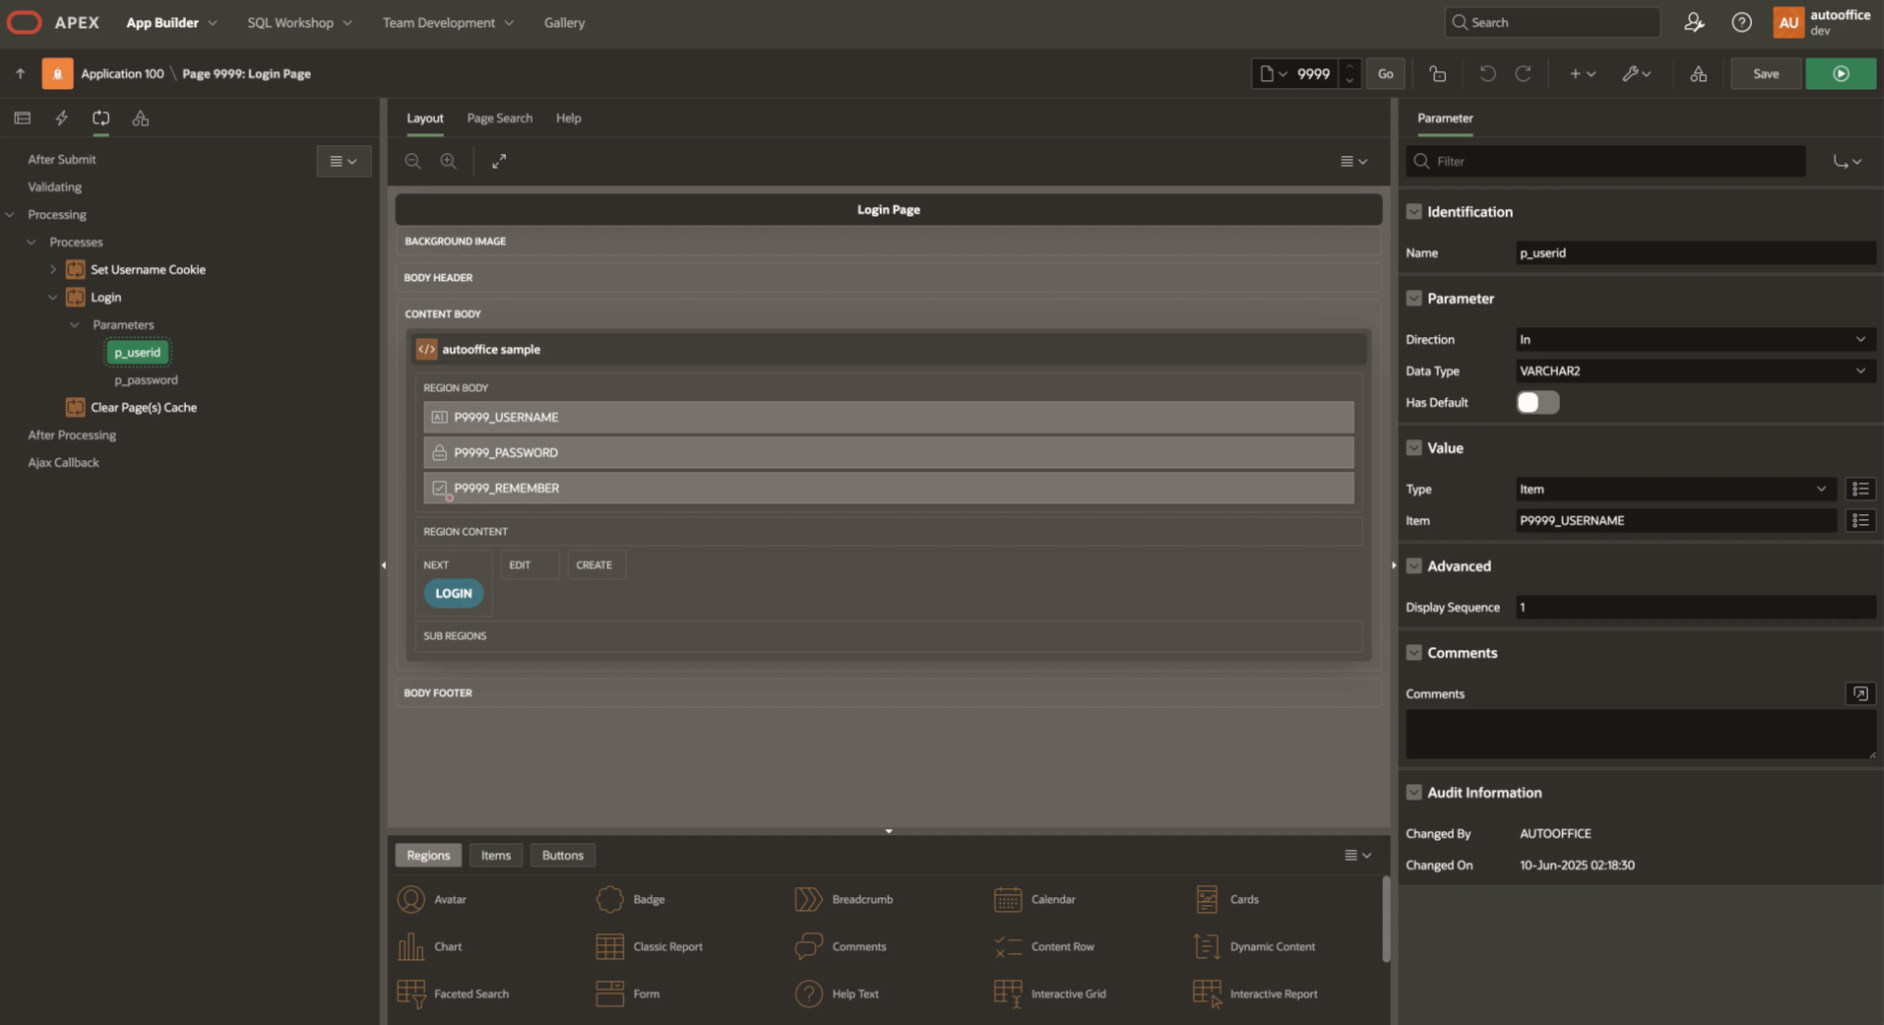The height and width of the screenshot is (1025, 1884).
Task: Toggle the Has Default switch
Action: 1537,403
